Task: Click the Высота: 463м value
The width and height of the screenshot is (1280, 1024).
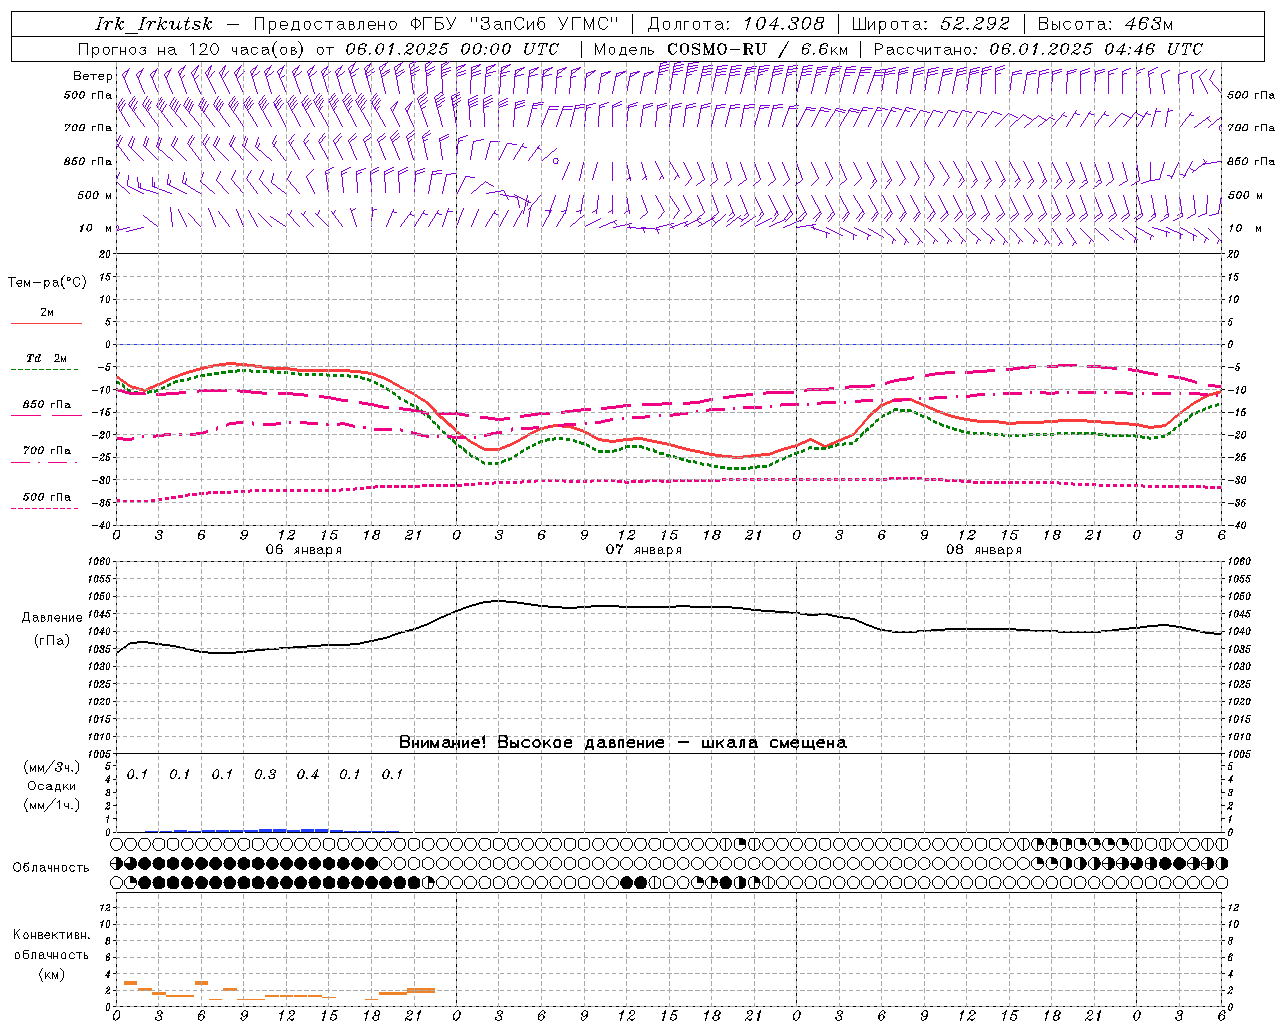Action: [x=1105, y=24]
